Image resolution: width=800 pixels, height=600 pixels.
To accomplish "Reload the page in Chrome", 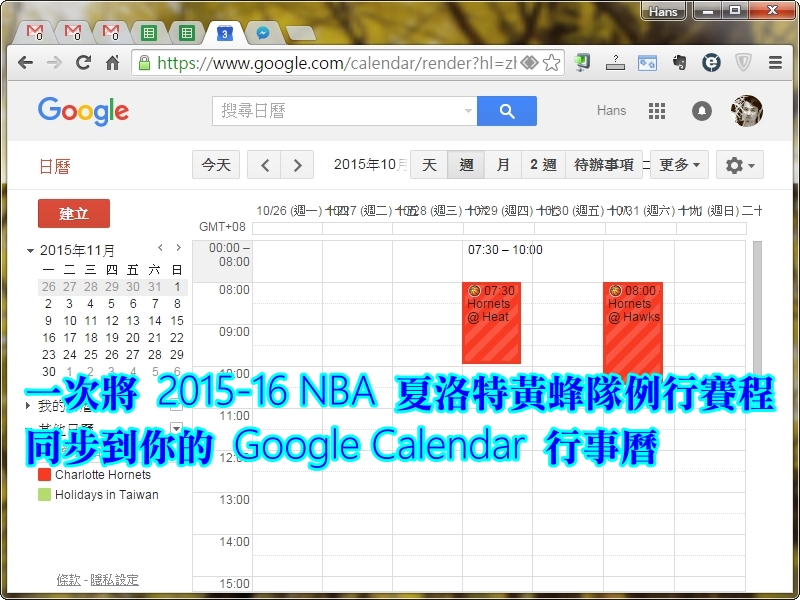I will [x=84, y=62].
